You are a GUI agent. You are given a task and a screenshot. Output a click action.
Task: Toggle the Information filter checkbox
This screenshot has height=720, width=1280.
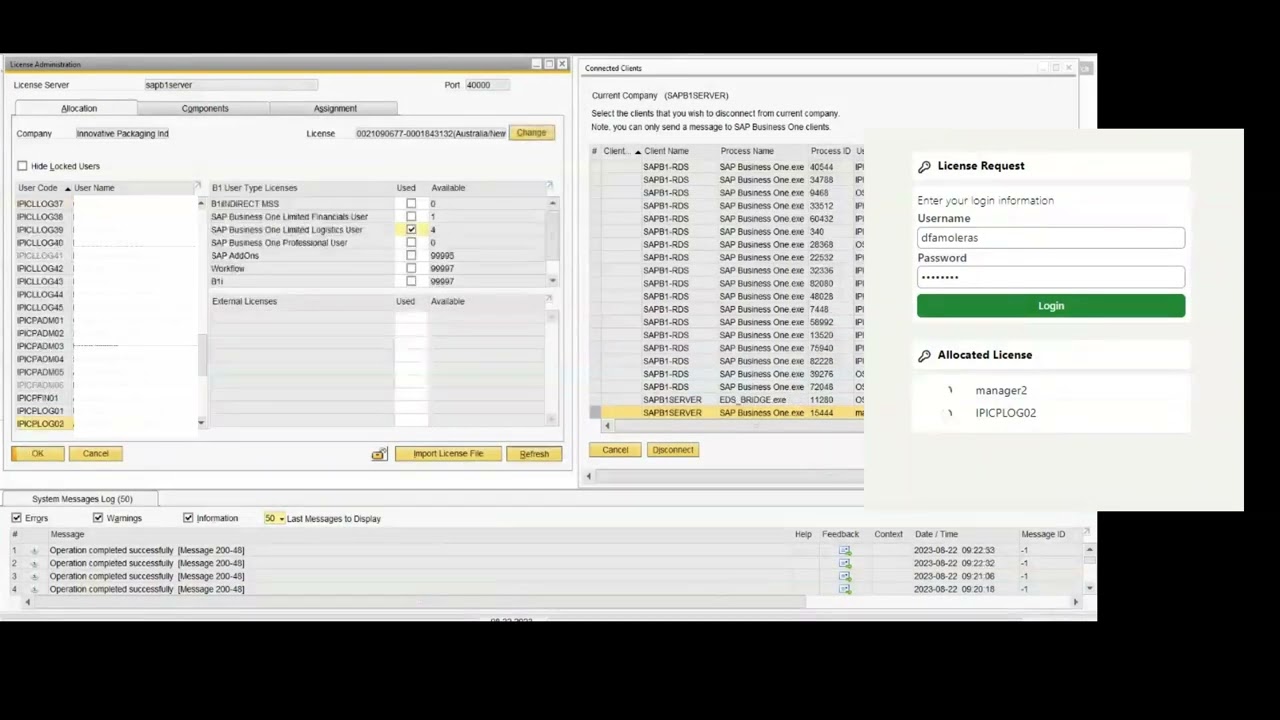[x=188, y=518]
